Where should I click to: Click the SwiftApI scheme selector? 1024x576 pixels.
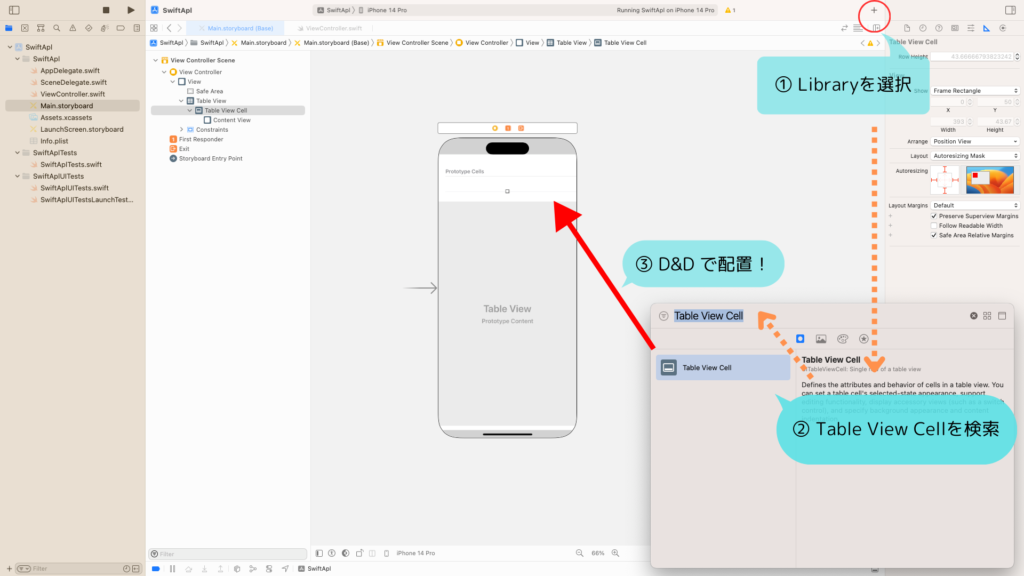coord(334,10)
